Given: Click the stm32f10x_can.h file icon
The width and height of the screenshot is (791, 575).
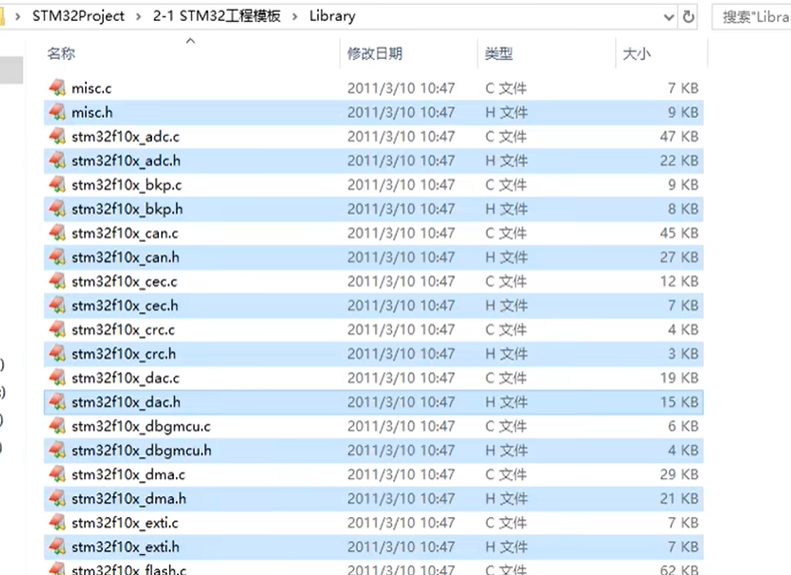Looking at the screenshot, I should [58, 257].
